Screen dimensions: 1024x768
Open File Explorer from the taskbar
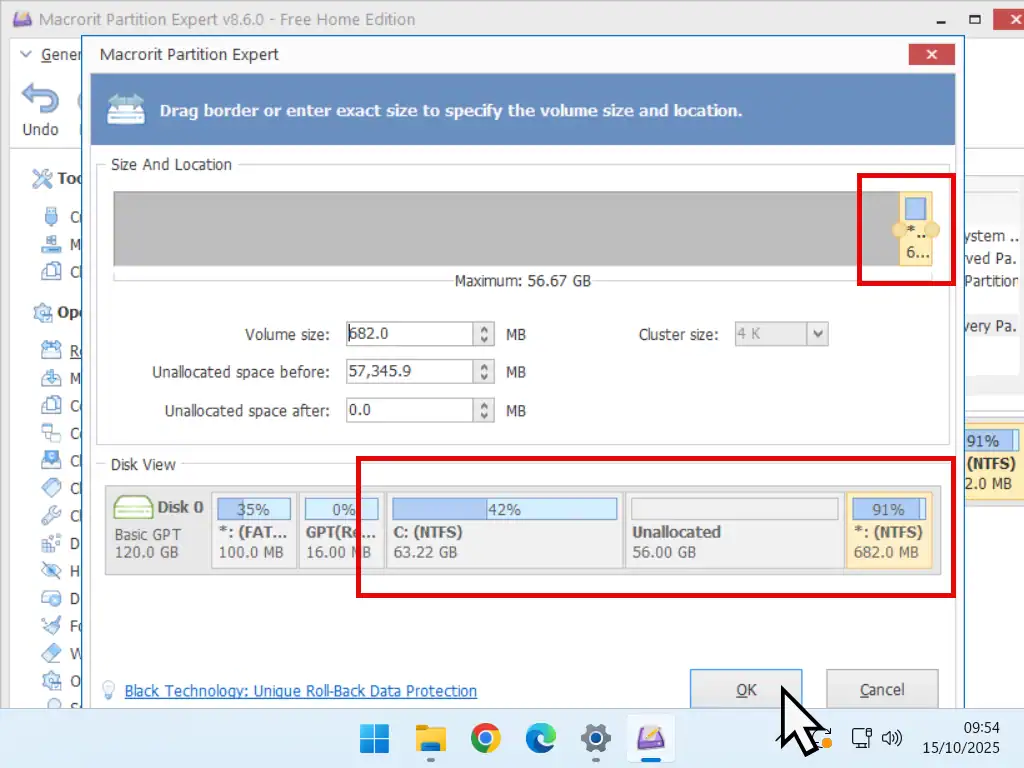tap(431, 739)
